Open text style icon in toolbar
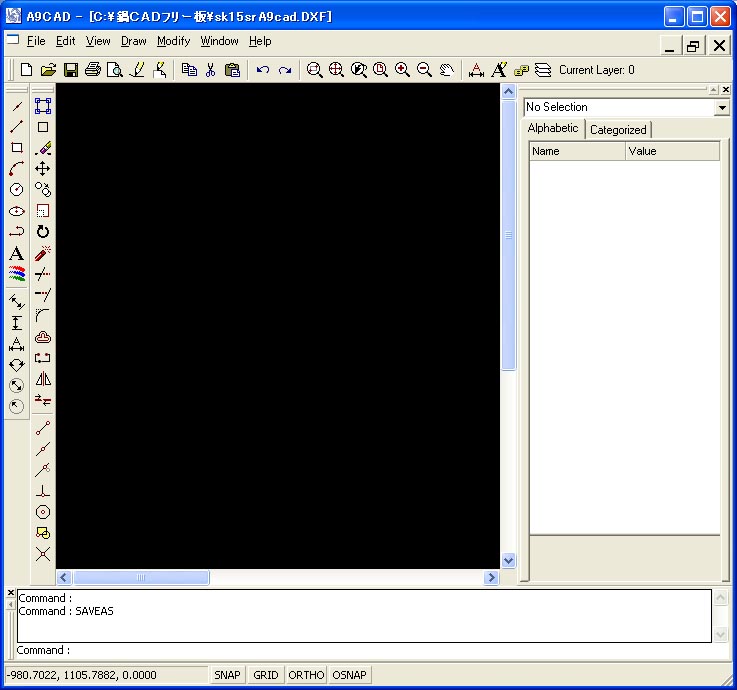 pos(499,70)
